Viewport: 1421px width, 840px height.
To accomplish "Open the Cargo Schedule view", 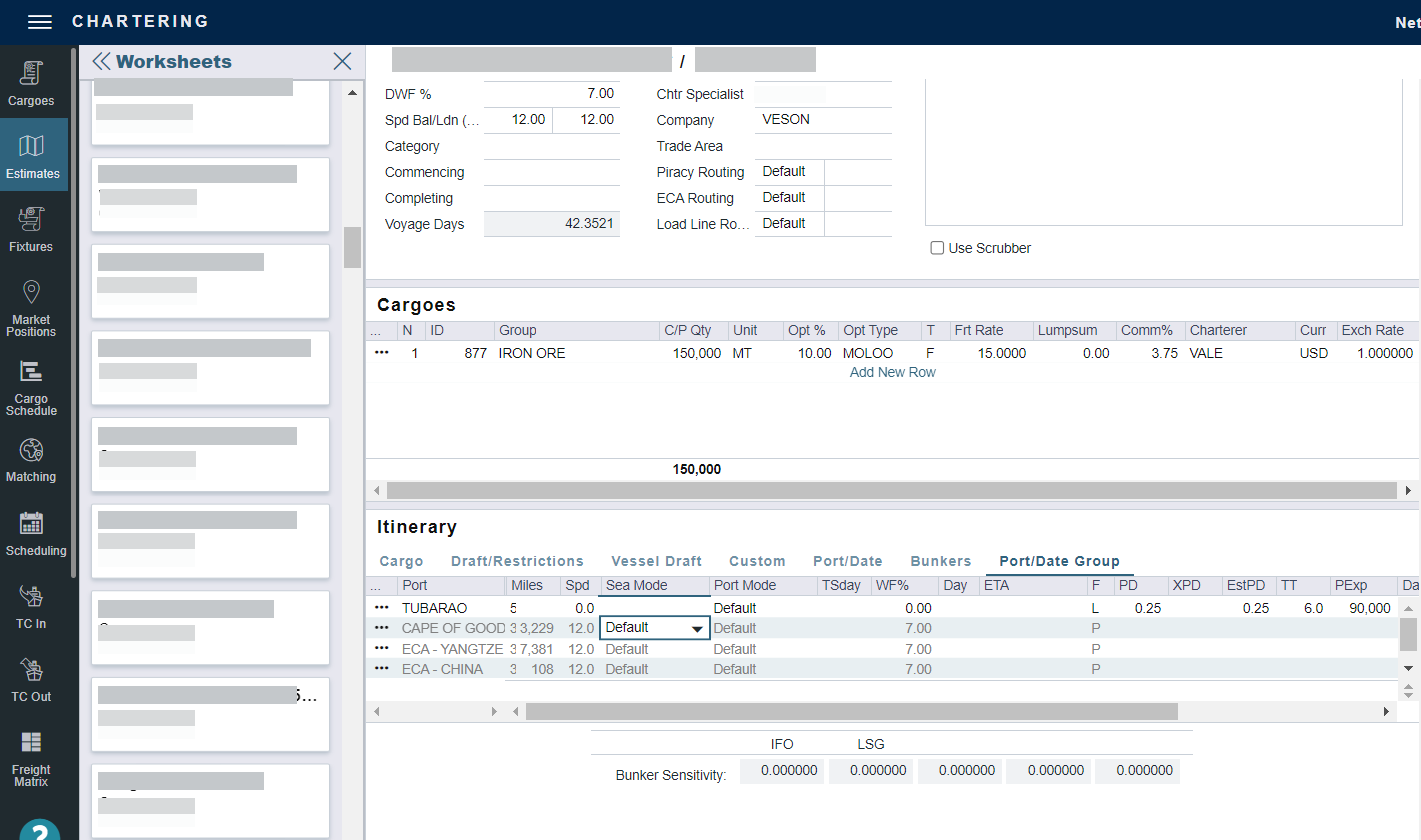I will tap(31, 388).
